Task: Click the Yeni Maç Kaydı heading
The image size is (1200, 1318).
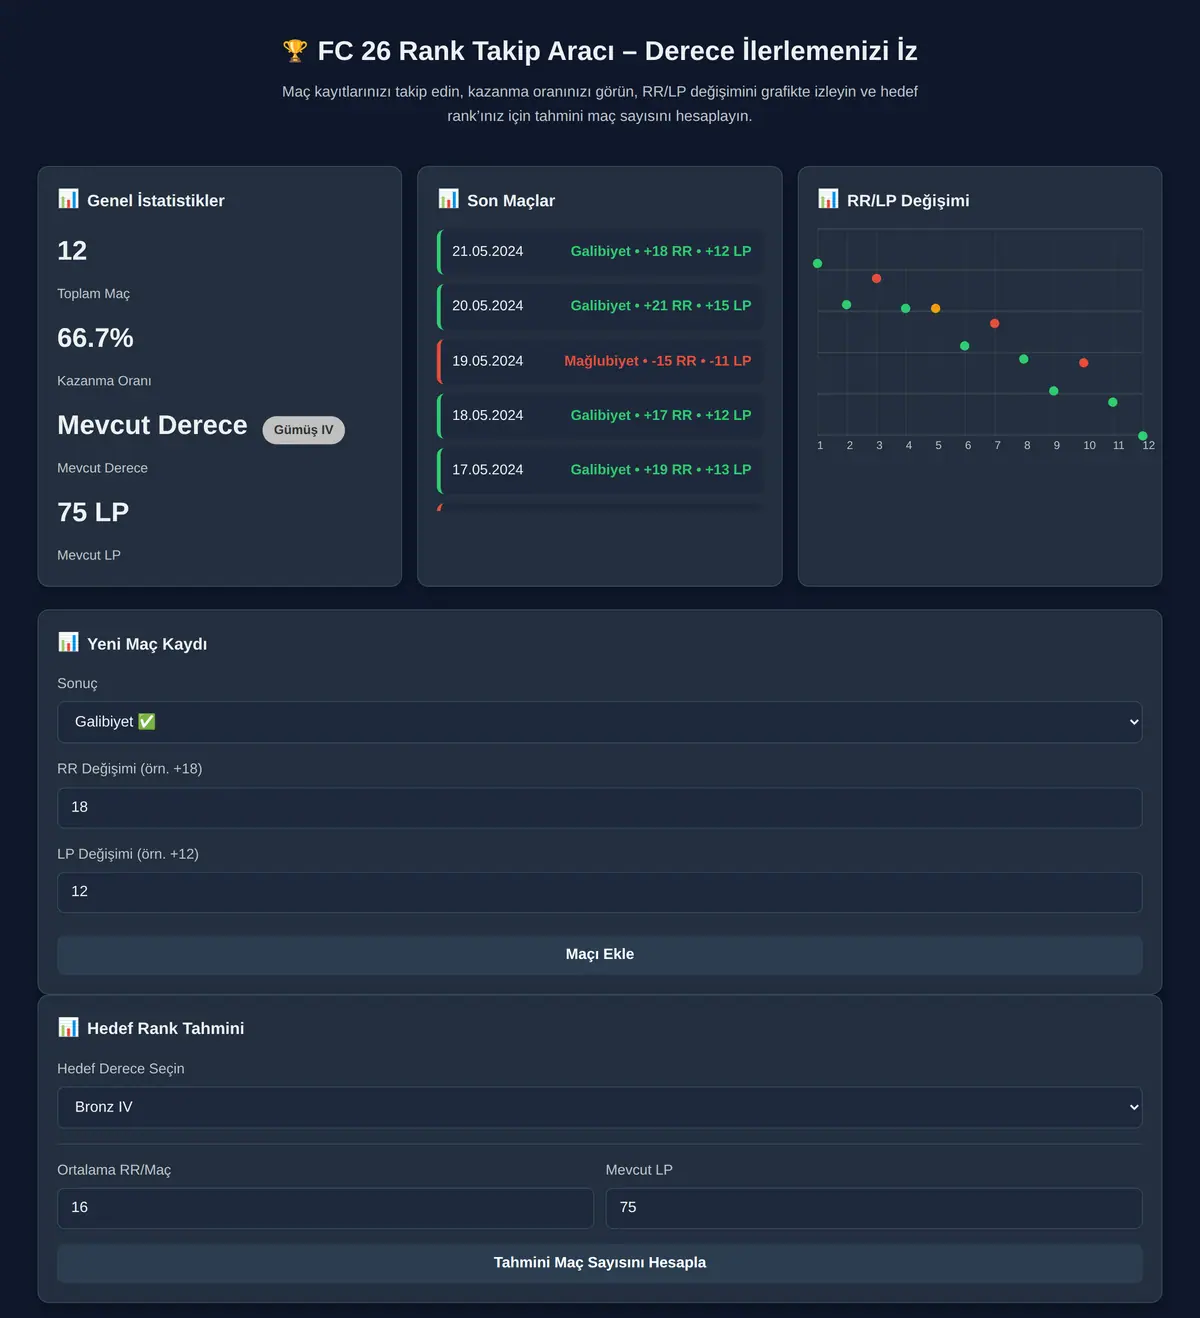Action: 147,644
